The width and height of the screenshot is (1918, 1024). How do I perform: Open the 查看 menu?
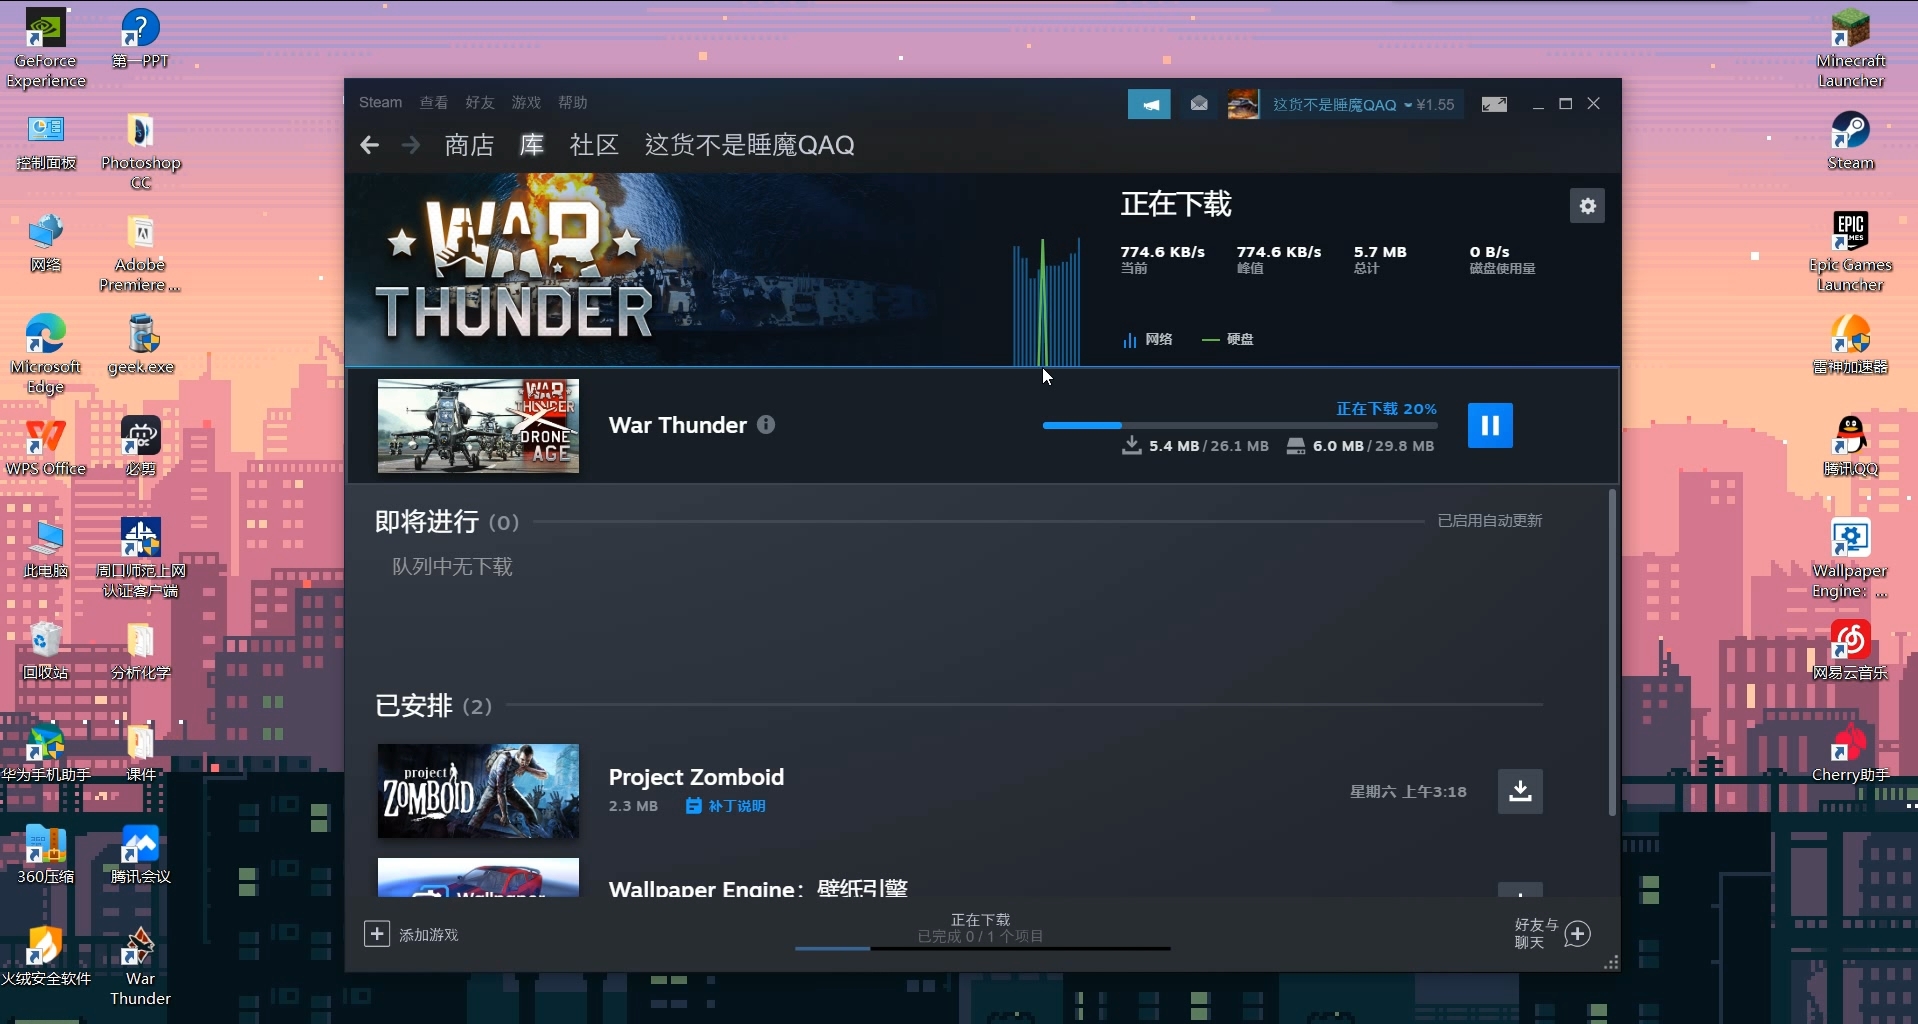tap(433, 103)
